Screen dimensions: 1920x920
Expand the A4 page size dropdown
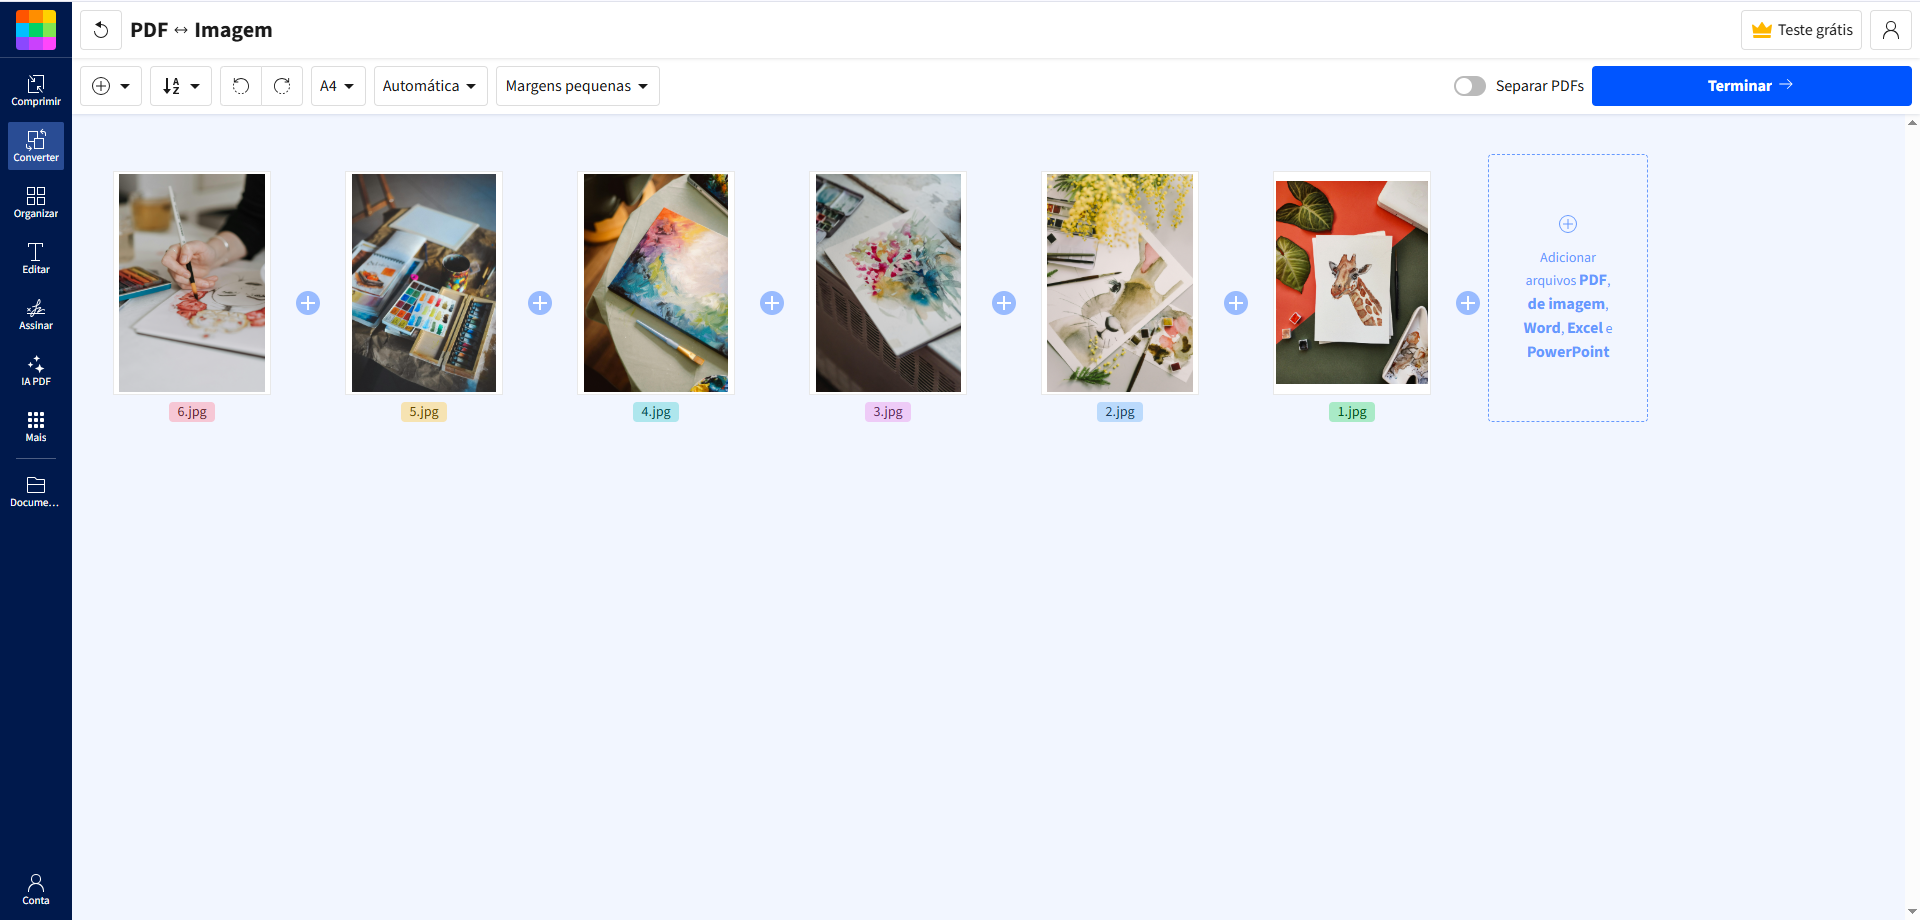pos(338,86)
